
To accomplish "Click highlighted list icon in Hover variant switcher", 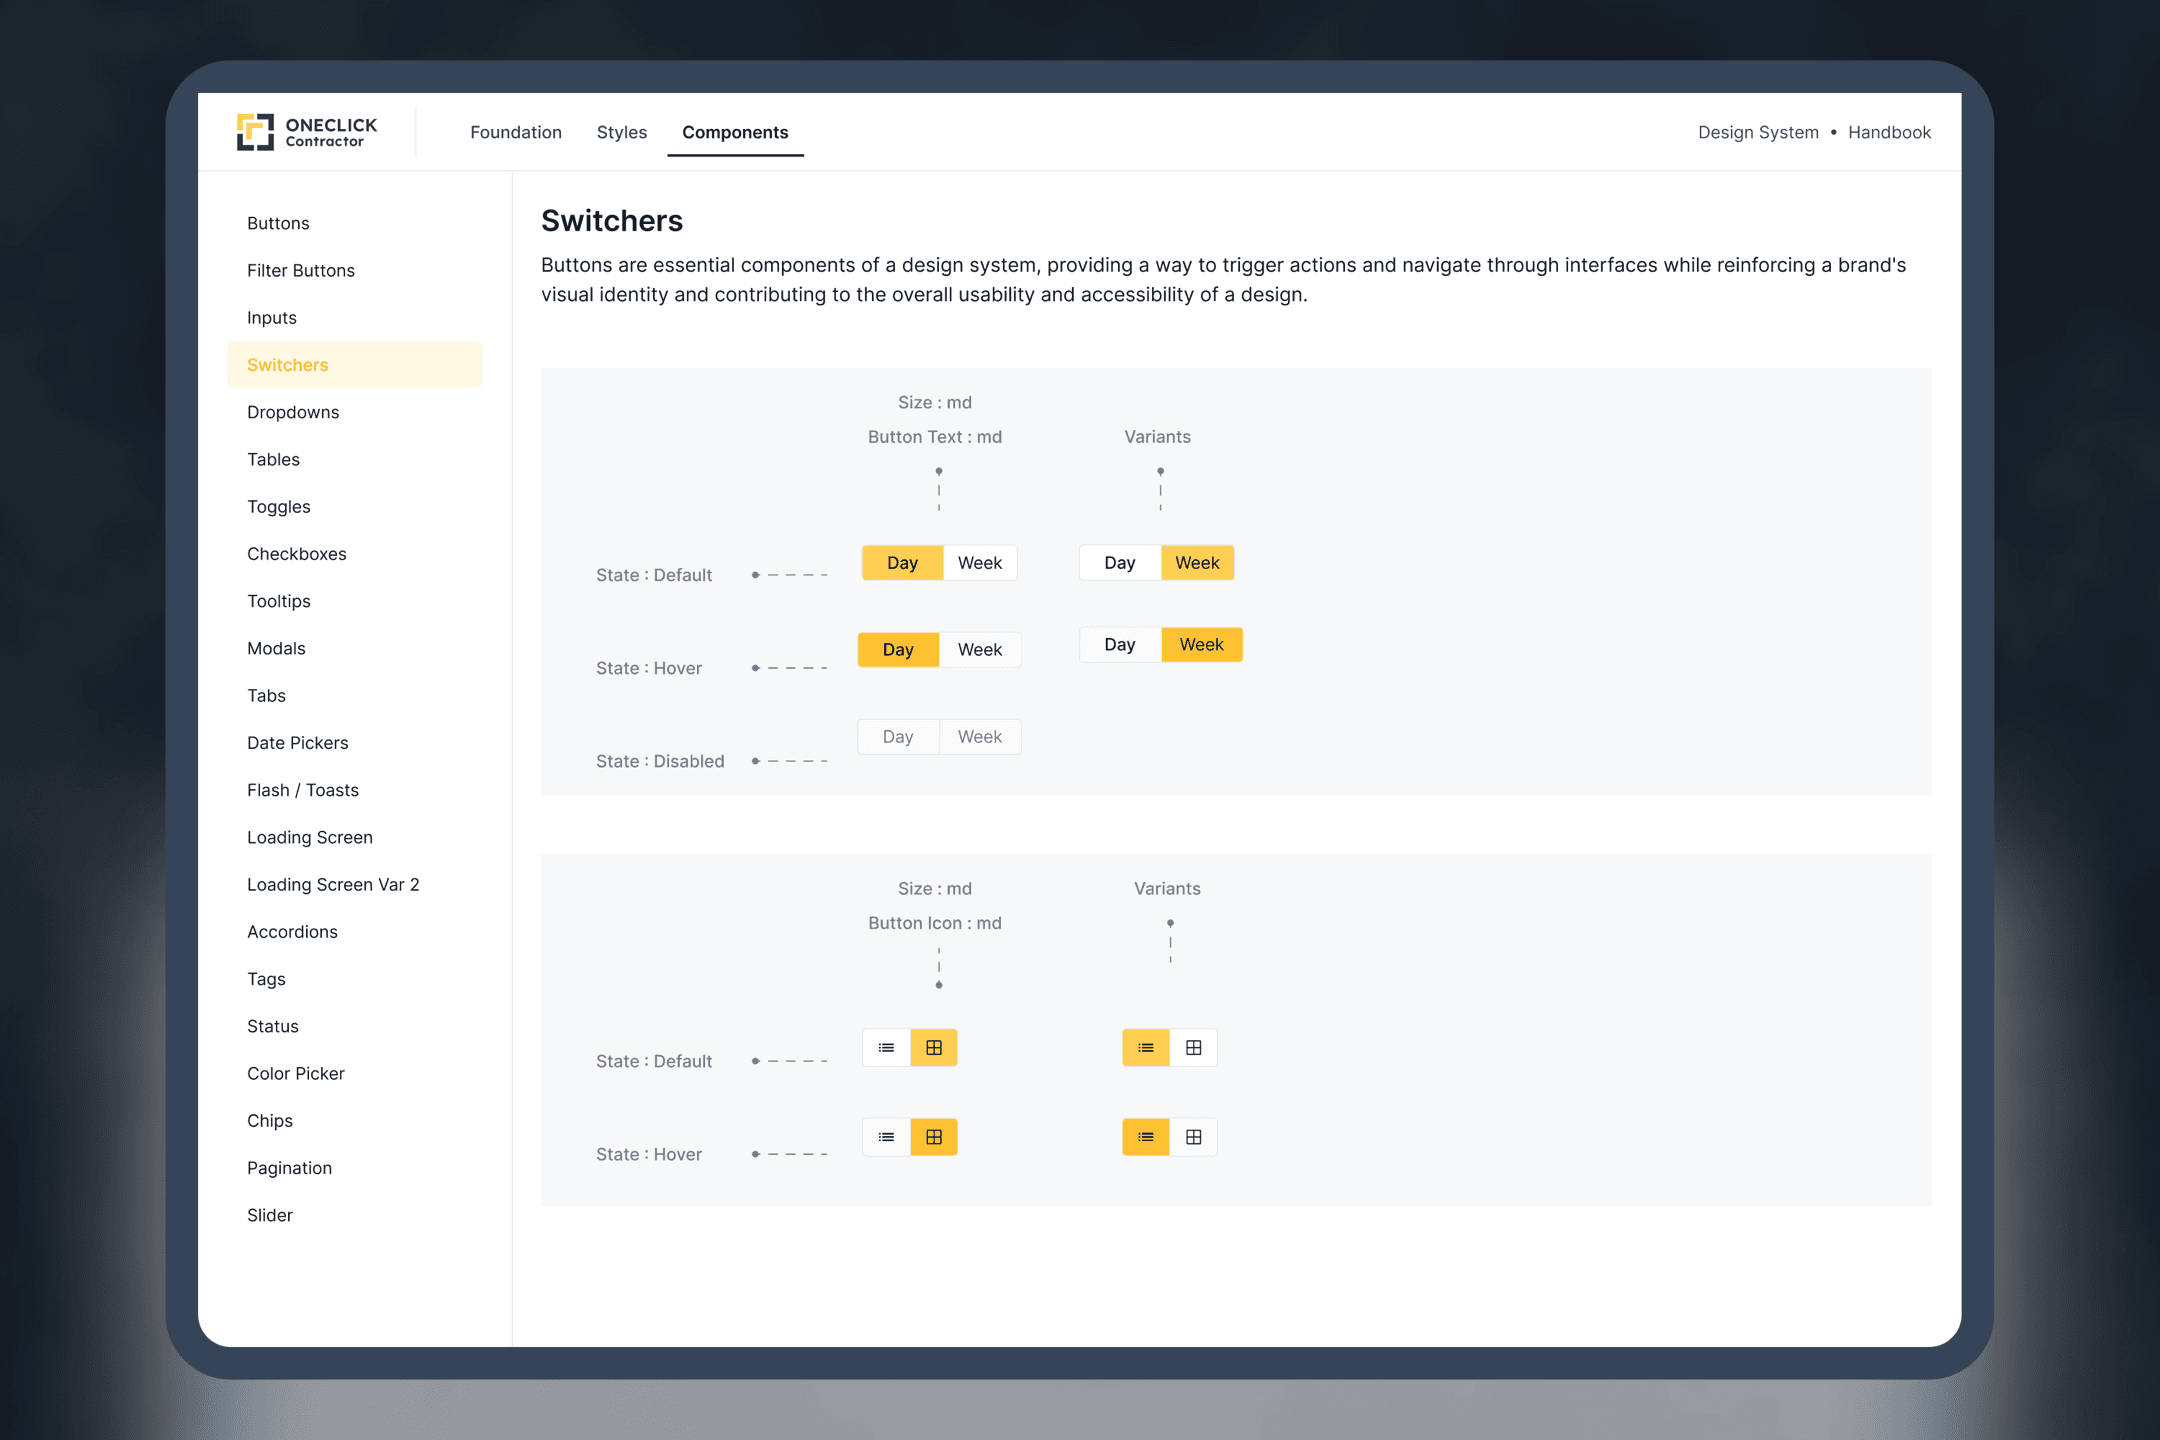I will pos(1146,1137).
